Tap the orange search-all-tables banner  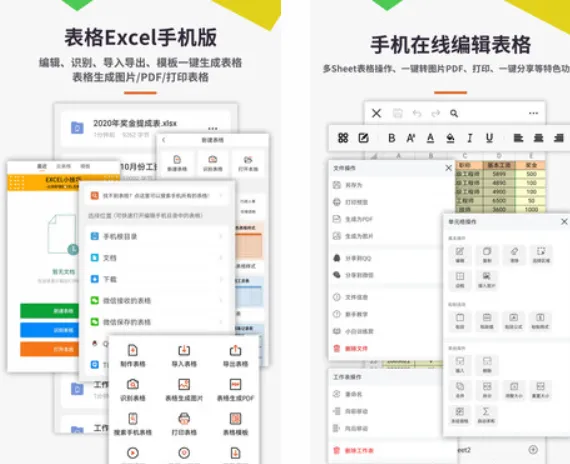(157, 196)
